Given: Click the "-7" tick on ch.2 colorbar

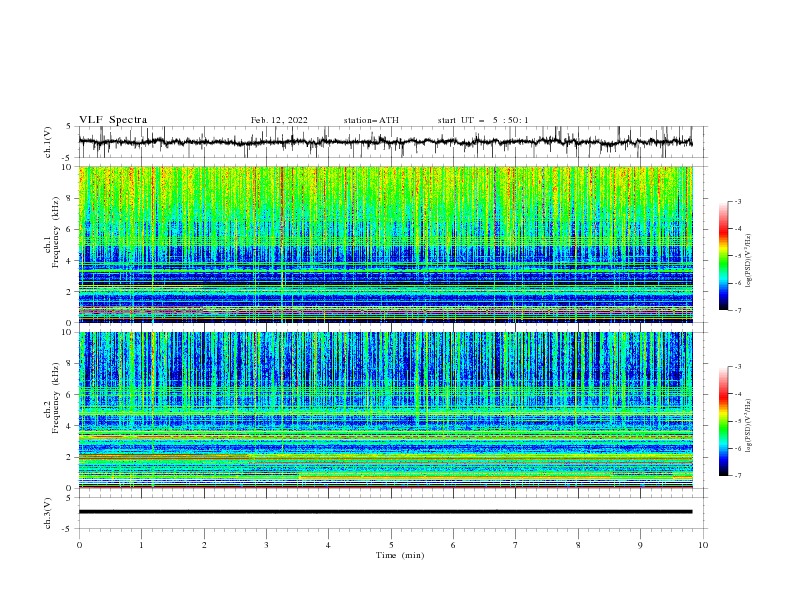Looking at the screenshot, I should (737, 476).
